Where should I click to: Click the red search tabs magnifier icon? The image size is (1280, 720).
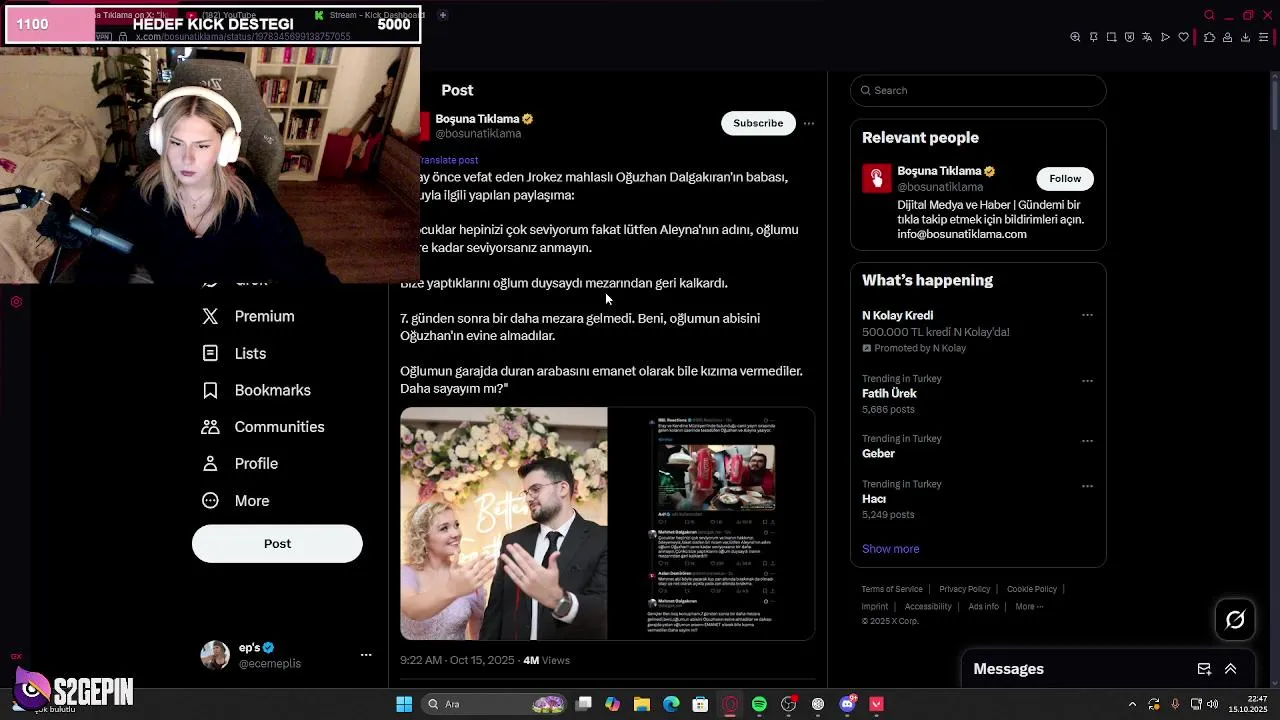click(1209, 15)
